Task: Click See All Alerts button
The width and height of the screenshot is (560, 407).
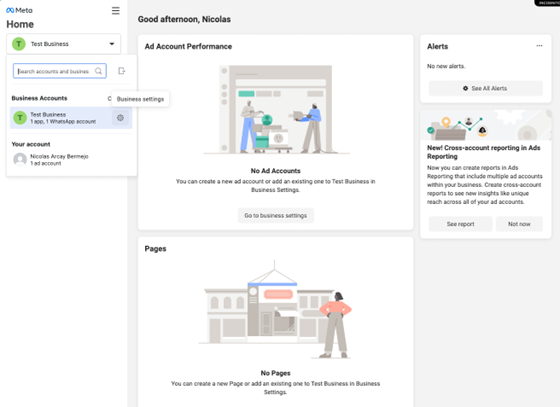Action: (486, 88)
